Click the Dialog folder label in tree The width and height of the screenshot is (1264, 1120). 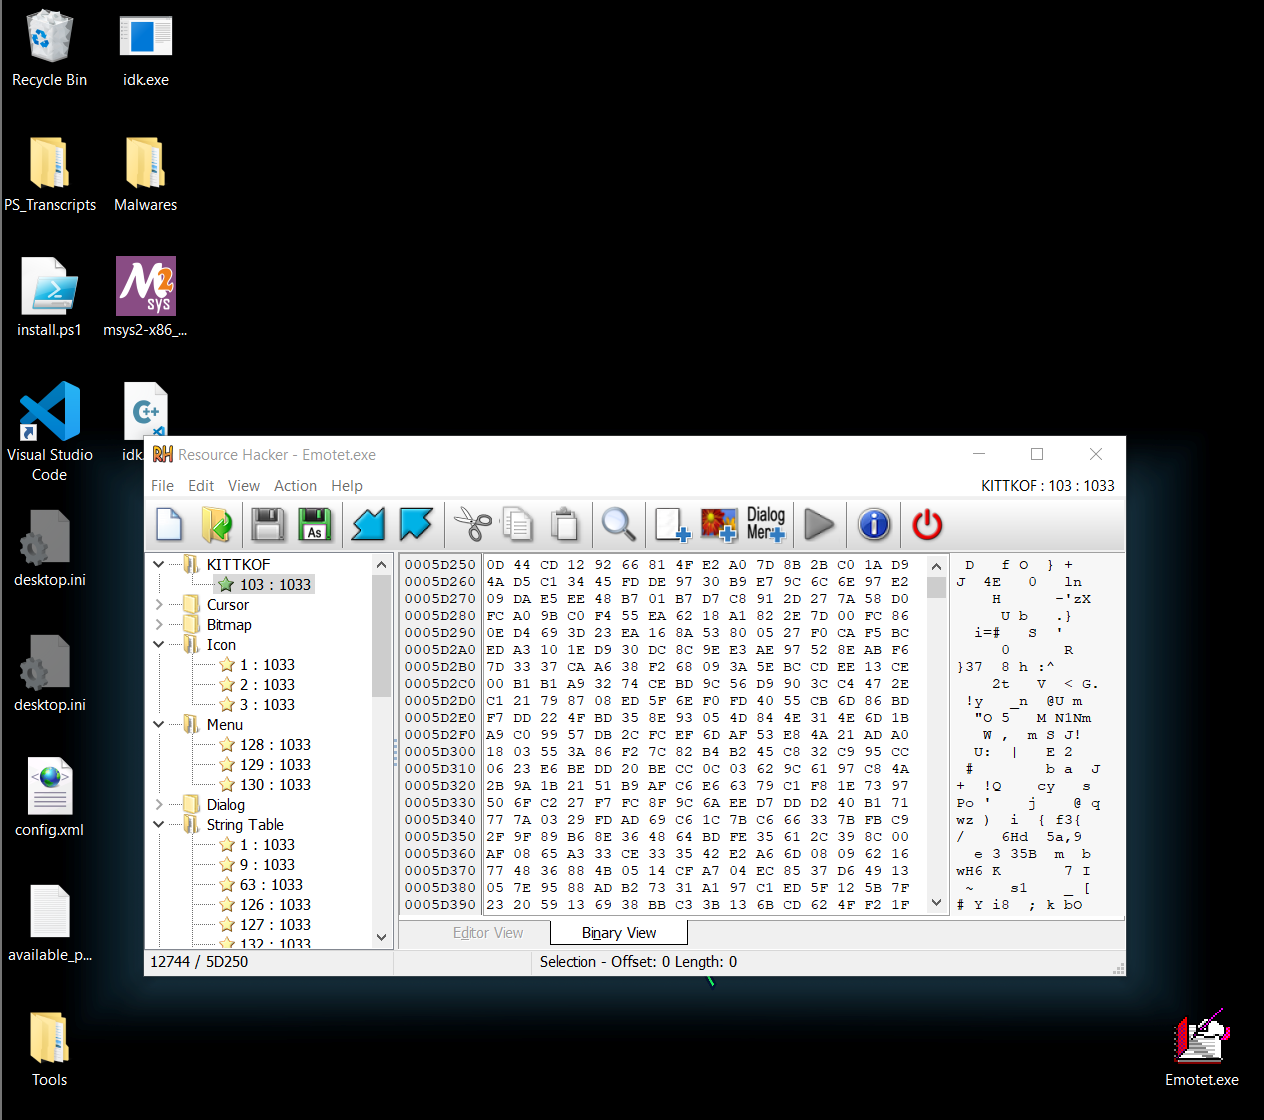[x=226, y=805]
